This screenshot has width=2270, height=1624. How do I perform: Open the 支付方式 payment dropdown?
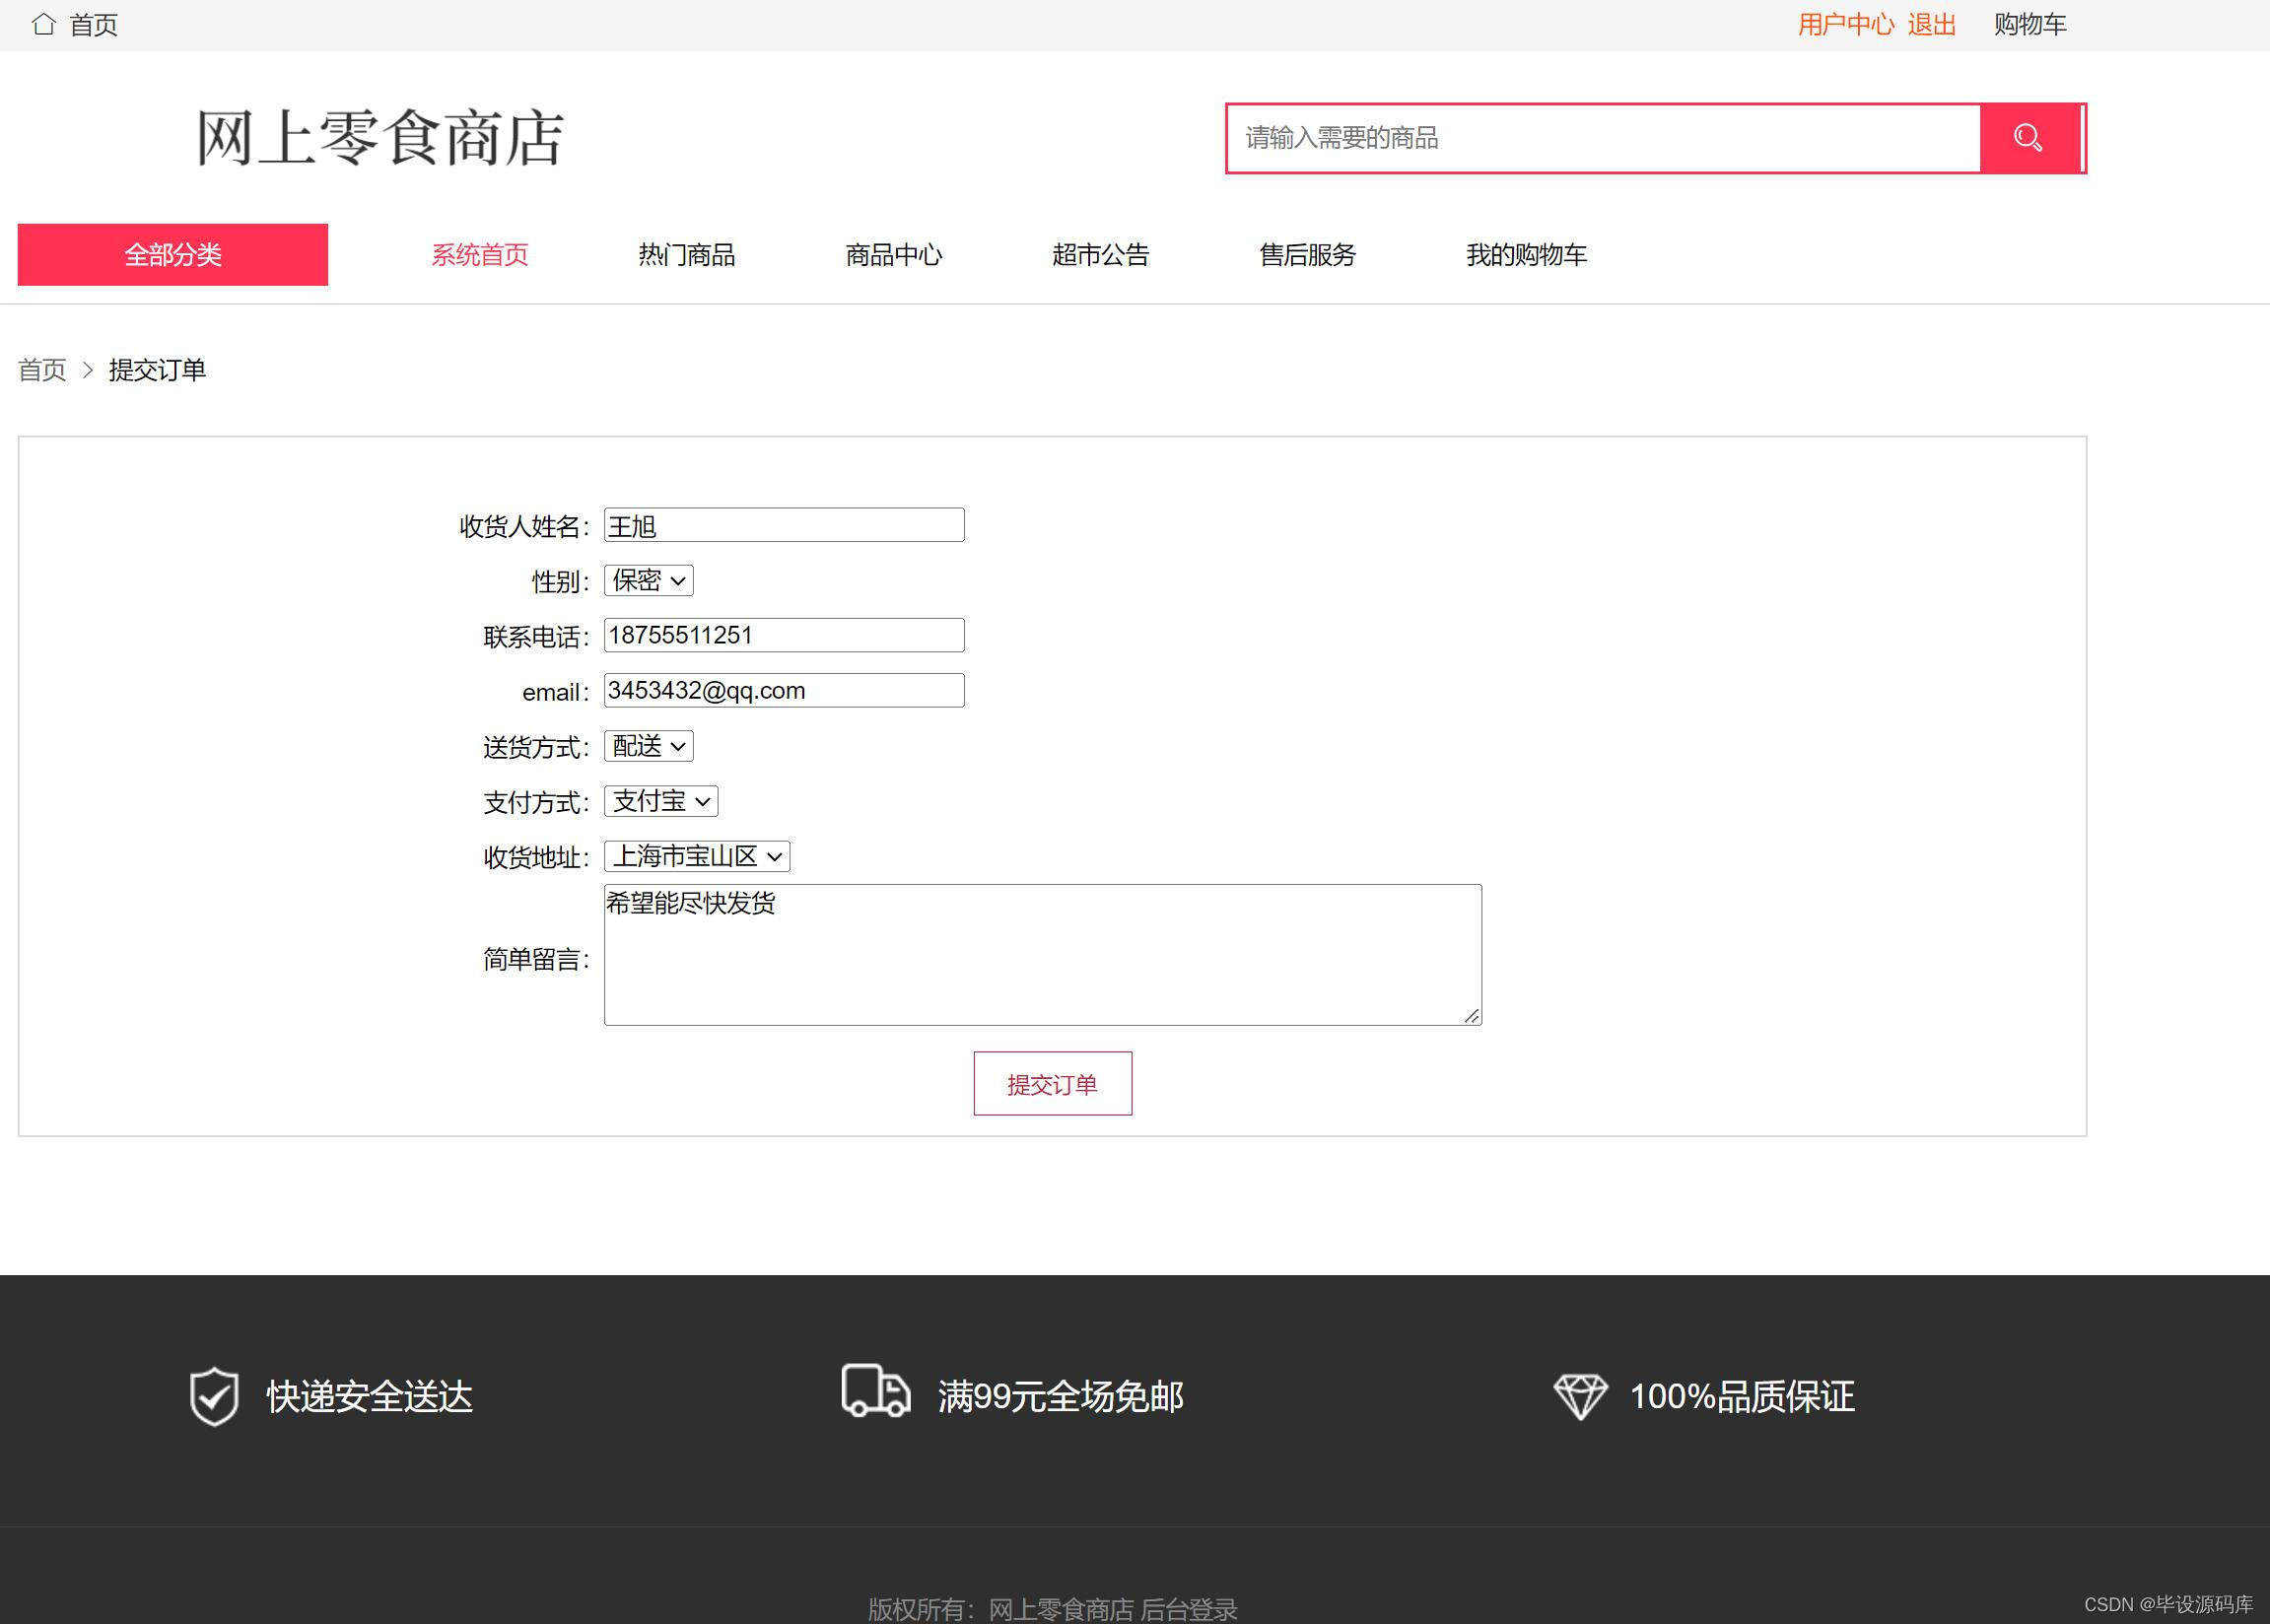click(x=659, y=800)
